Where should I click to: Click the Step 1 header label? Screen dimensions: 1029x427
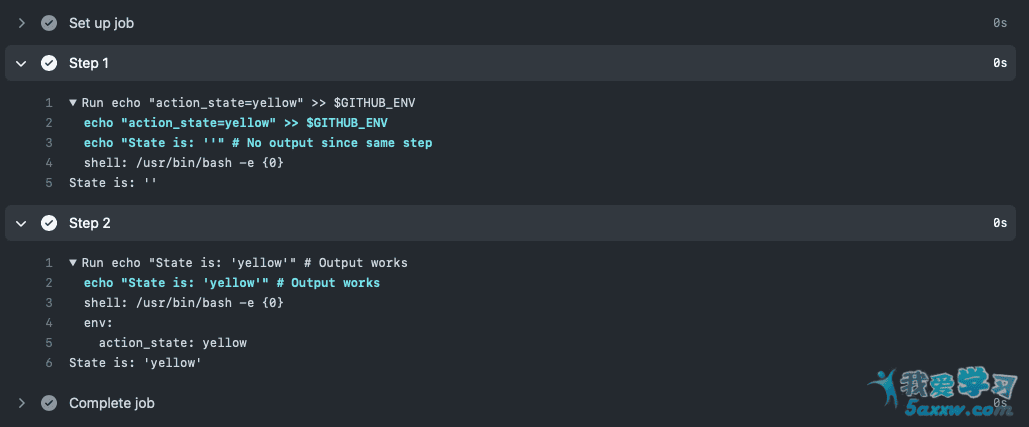tap(89, 63)
